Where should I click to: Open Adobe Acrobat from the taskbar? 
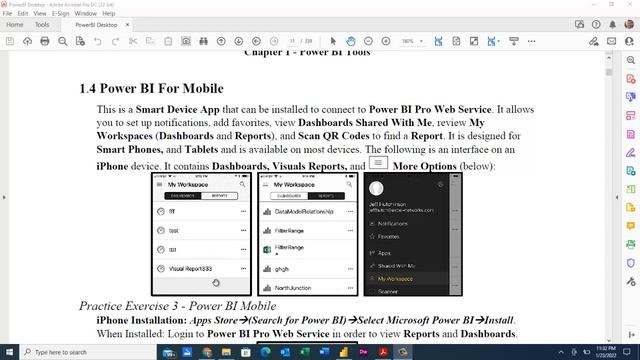pos(383,352)
